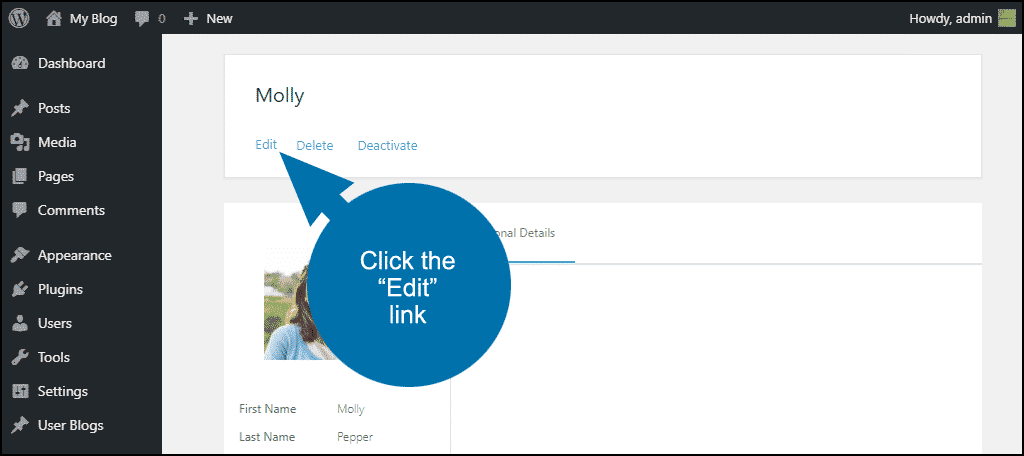This screenshot has width=1024, height=456.
Task: Open Howdy, admin account avatar
Action: (x=1006, y=18)
